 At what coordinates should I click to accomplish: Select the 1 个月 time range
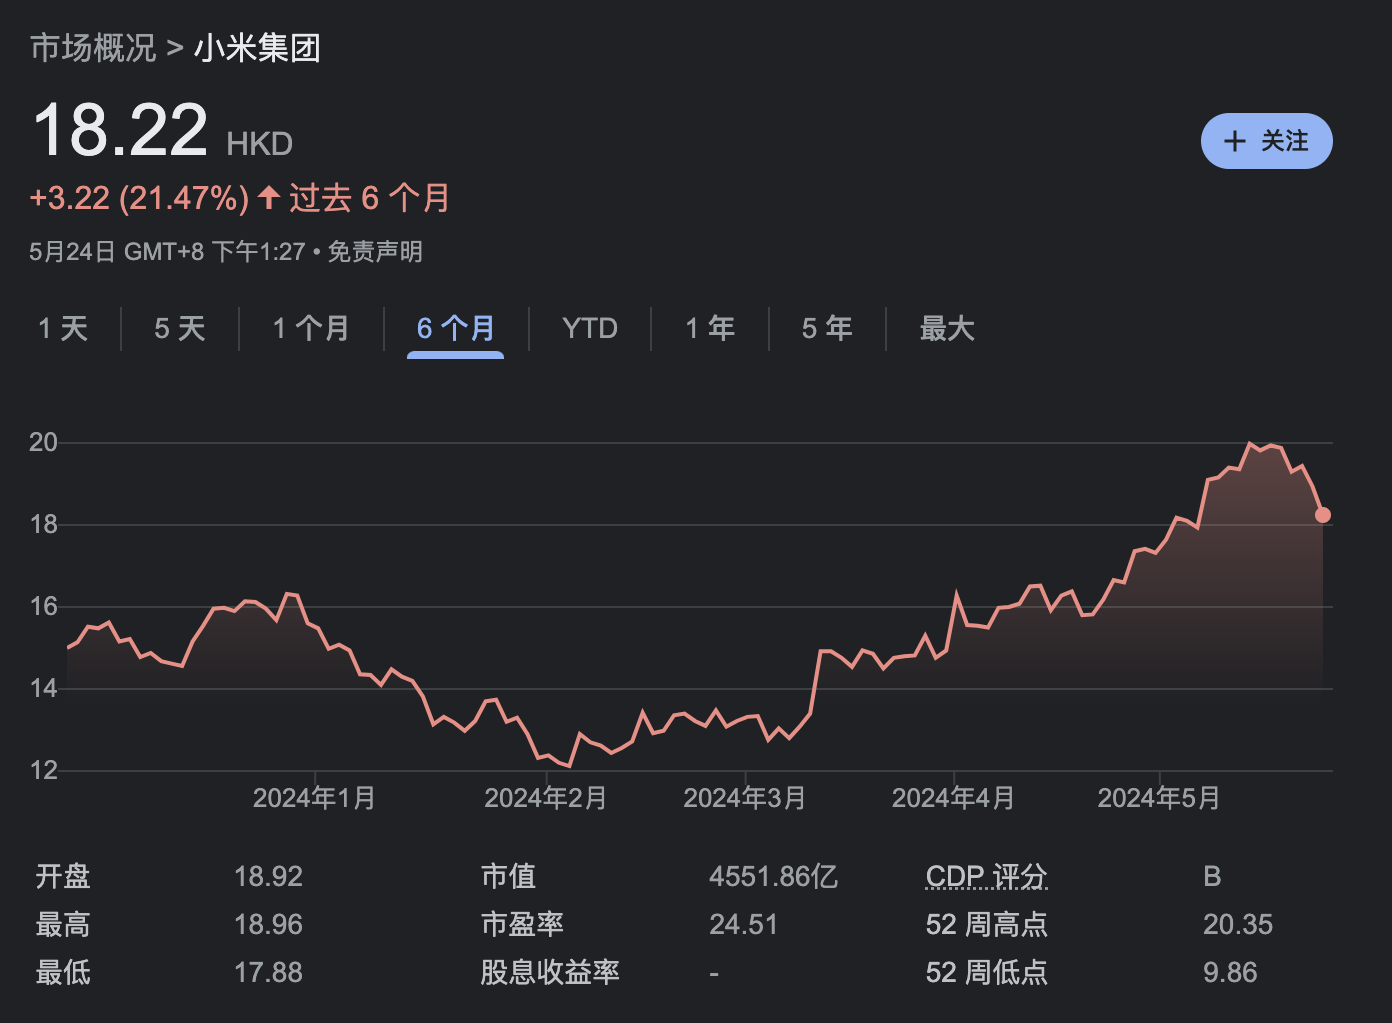311,328
